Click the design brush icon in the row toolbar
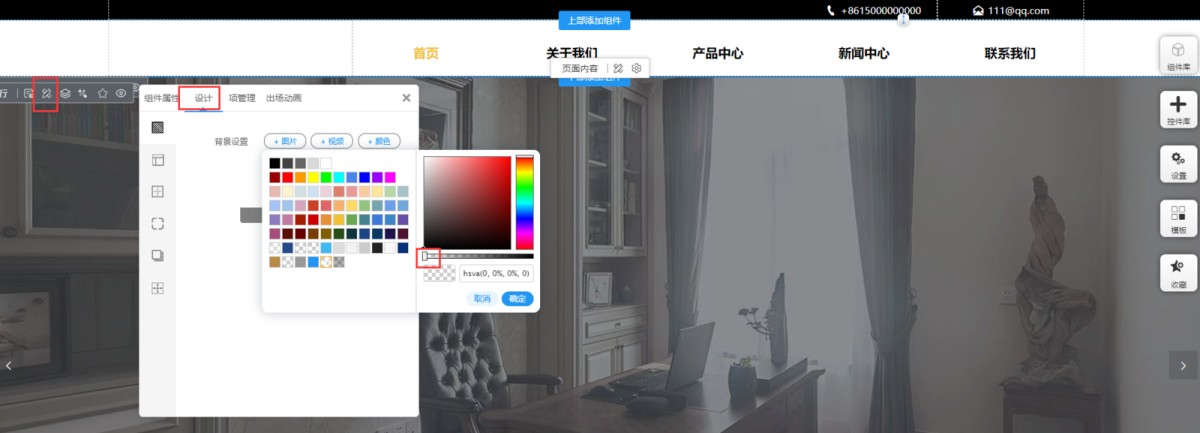1200x433 pixels. click(x=46, y=93)
